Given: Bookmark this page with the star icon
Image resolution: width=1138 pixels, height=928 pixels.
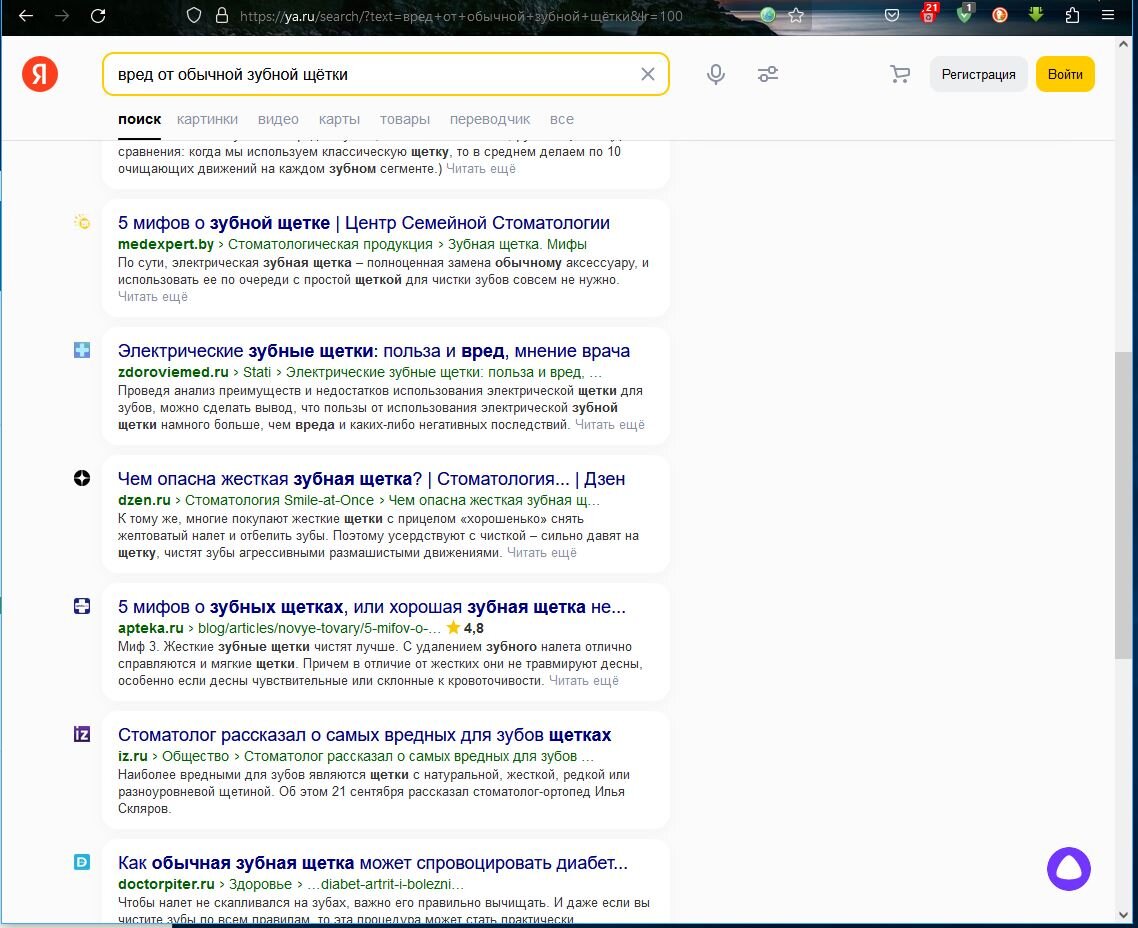Looking at the screenshot, I should 796,15.
